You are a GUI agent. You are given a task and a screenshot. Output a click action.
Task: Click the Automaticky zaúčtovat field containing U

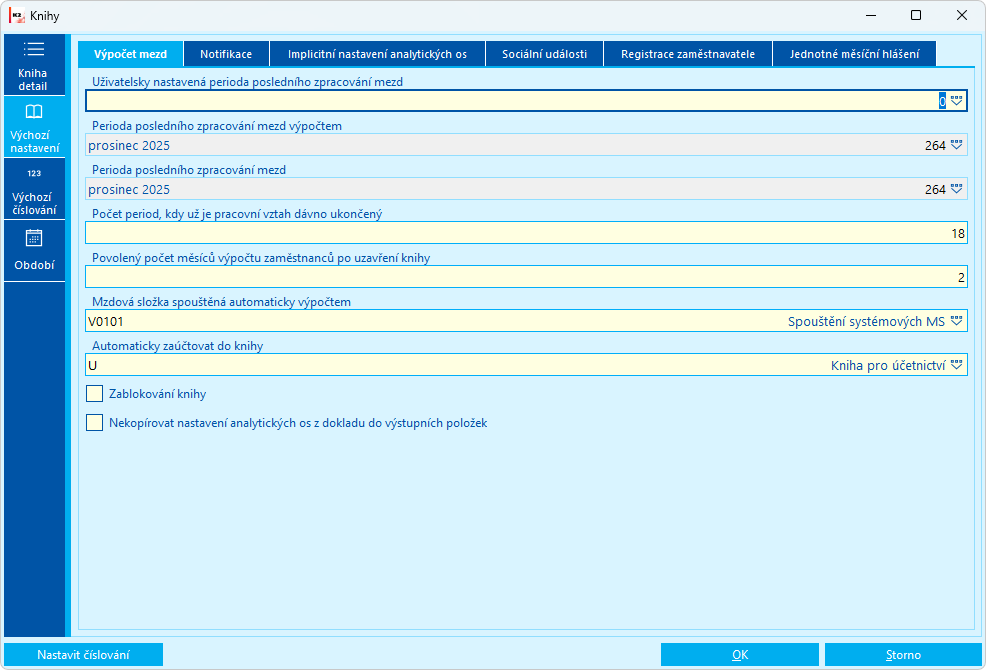click(x=526, y=366)
